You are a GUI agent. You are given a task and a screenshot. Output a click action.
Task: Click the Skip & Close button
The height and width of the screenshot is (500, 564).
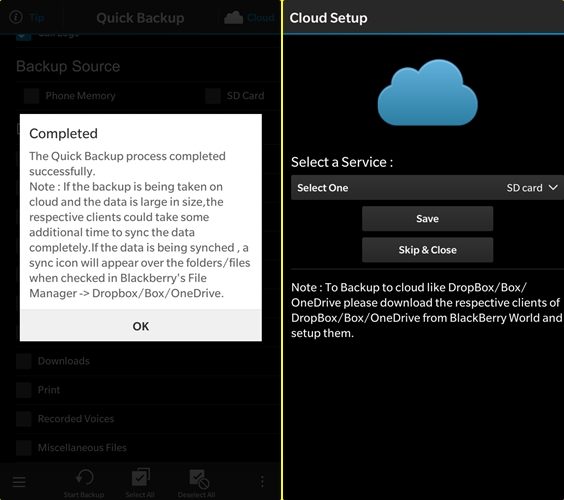(427, 250)
